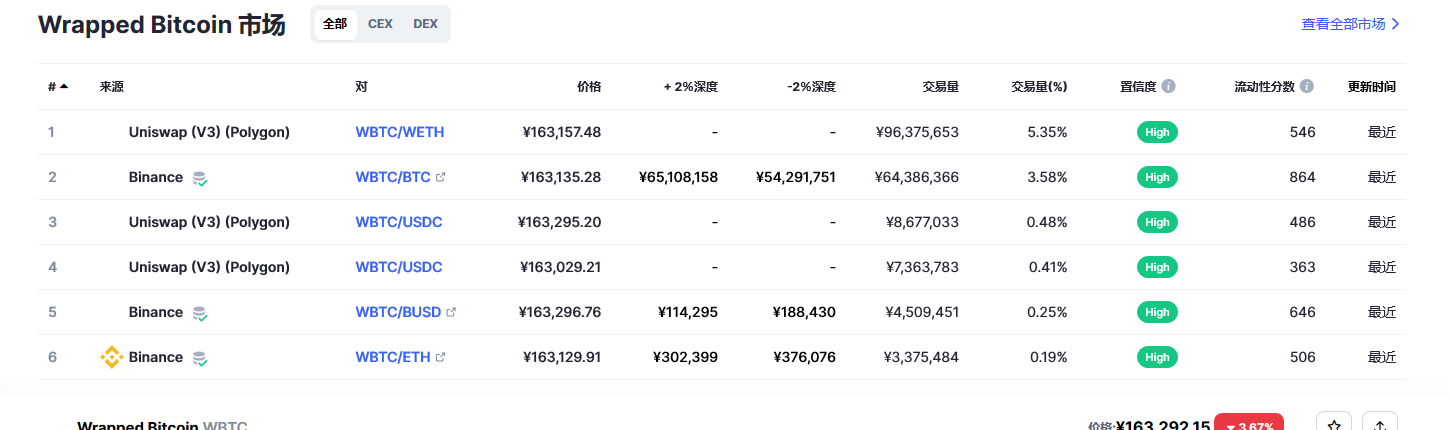Click the chevron arrow after 查看全部市场
Image resolution: width=1450 pixels, height=430 pixels.
(x=1395, y=24)
